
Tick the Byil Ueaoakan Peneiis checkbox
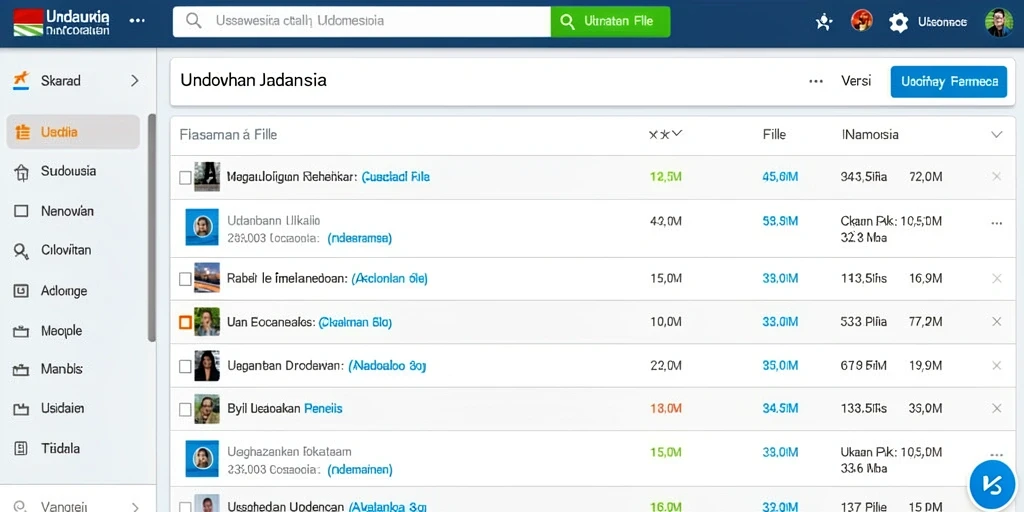[185, 409]
